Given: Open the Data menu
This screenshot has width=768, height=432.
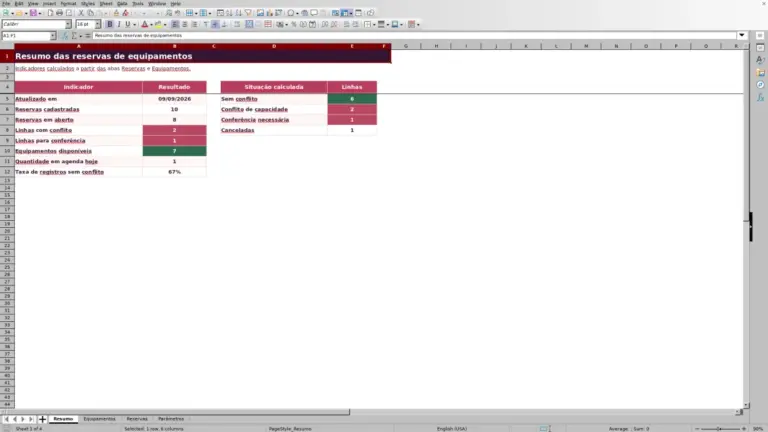Looking at the screenshot, I should tap(122, 3).
